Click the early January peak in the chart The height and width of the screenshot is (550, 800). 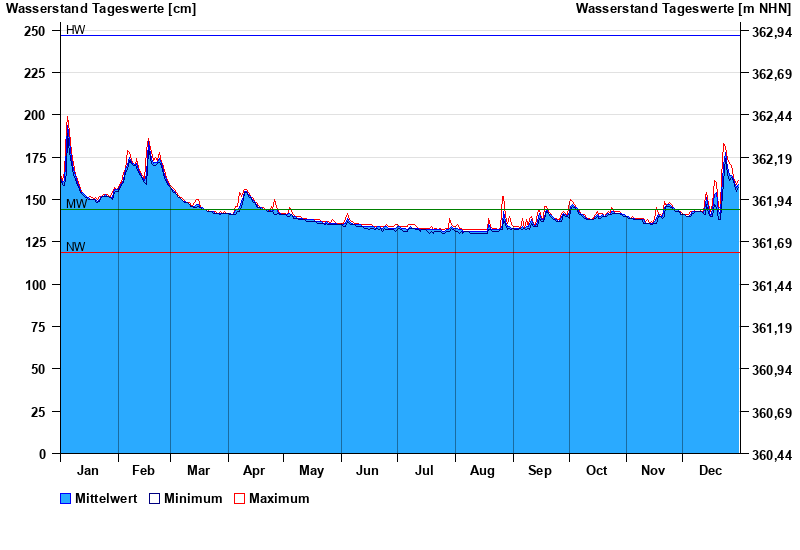pyautogui.click(x=68, y=120)
